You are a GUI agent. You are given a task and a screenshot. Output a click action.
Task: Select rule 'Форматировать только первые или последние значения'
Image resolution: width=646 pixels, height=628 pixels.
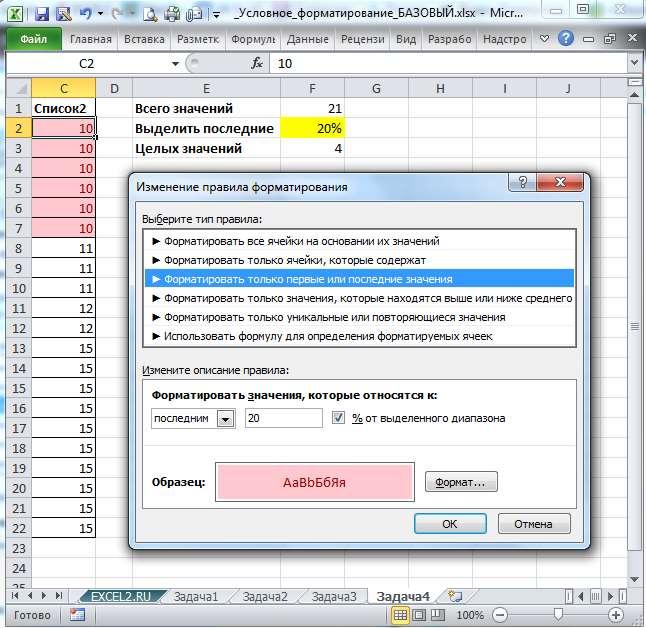tap(359, 279)
